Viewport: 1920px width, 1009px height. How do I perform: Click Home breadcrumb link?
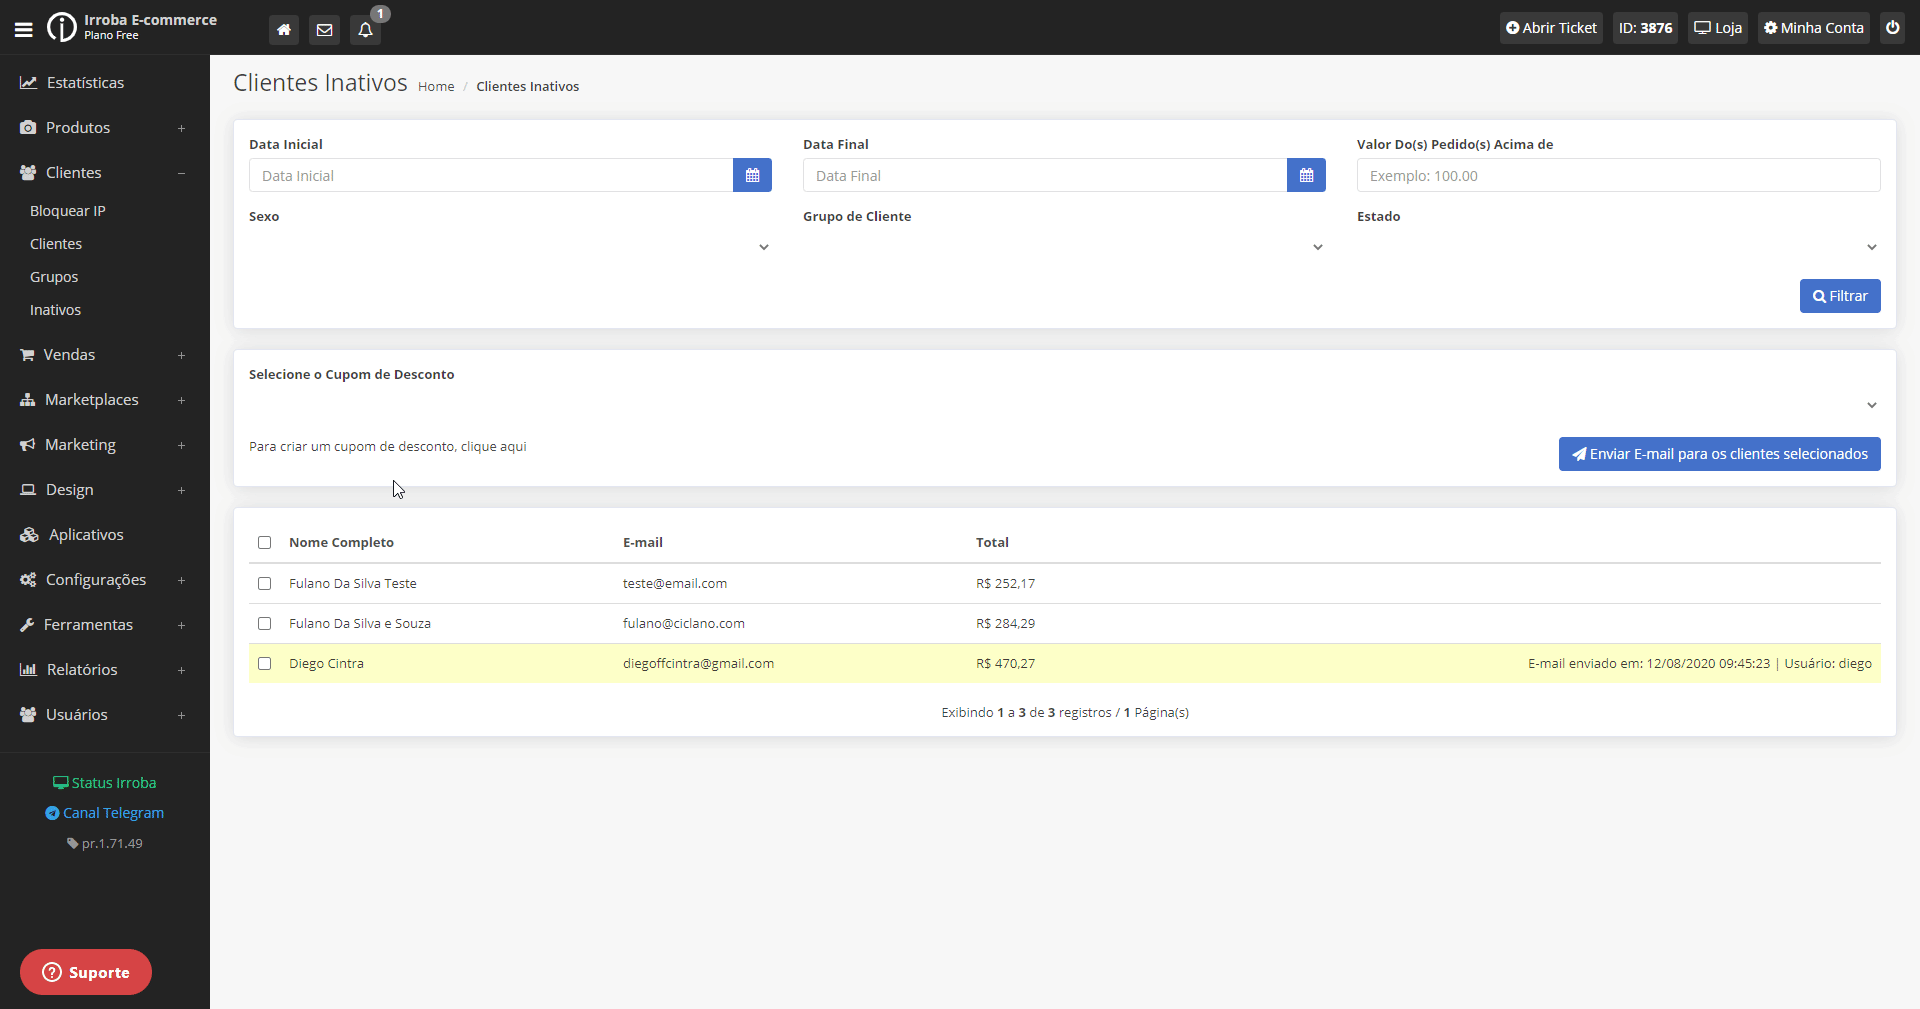436,87
